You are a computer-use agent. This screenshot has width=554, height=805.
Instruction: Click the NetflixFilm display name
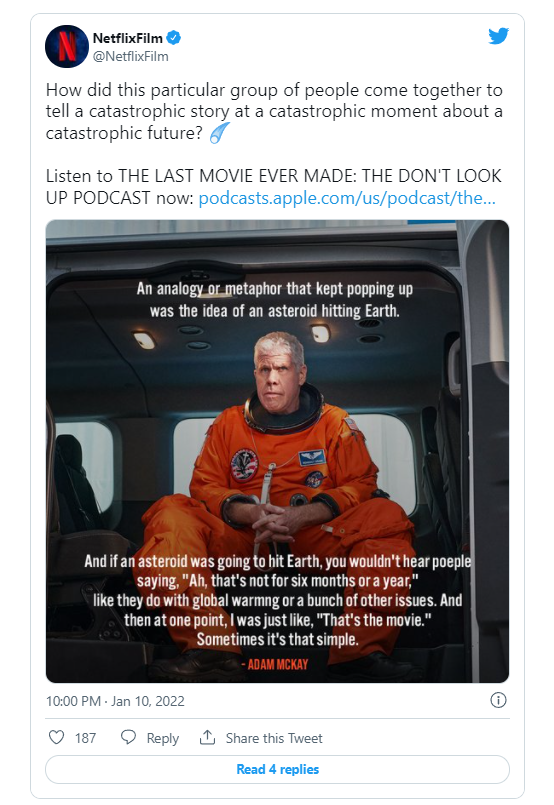127,38
